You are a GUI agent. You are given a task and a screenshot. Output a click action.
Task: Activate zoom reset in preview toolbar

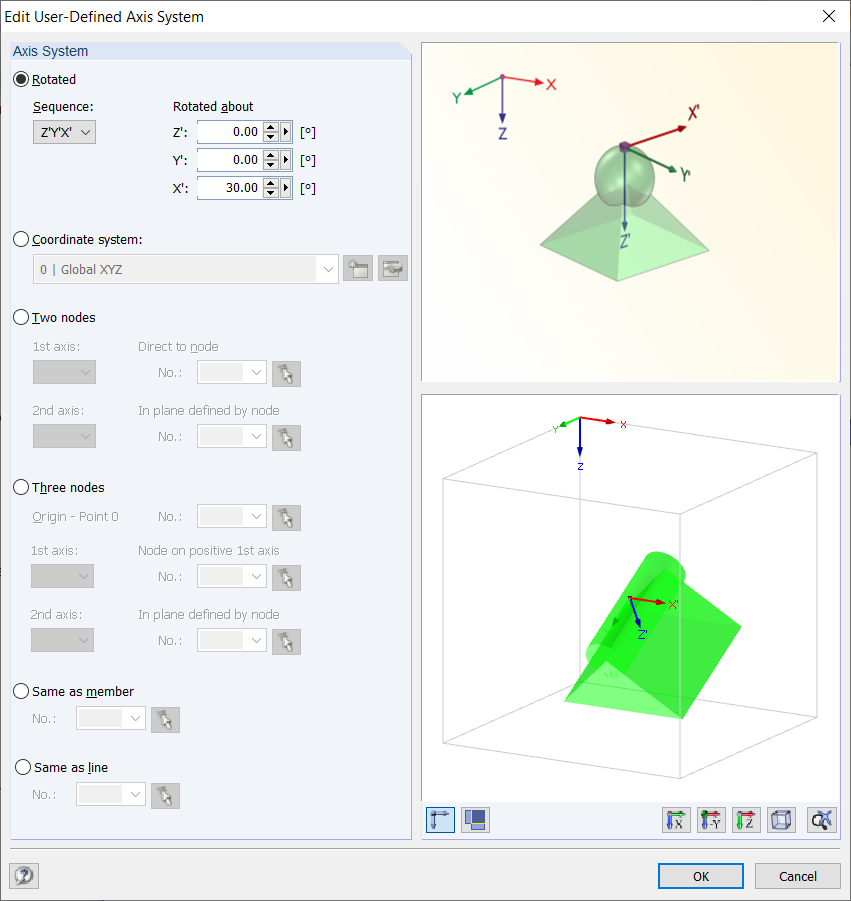(820, 820)
